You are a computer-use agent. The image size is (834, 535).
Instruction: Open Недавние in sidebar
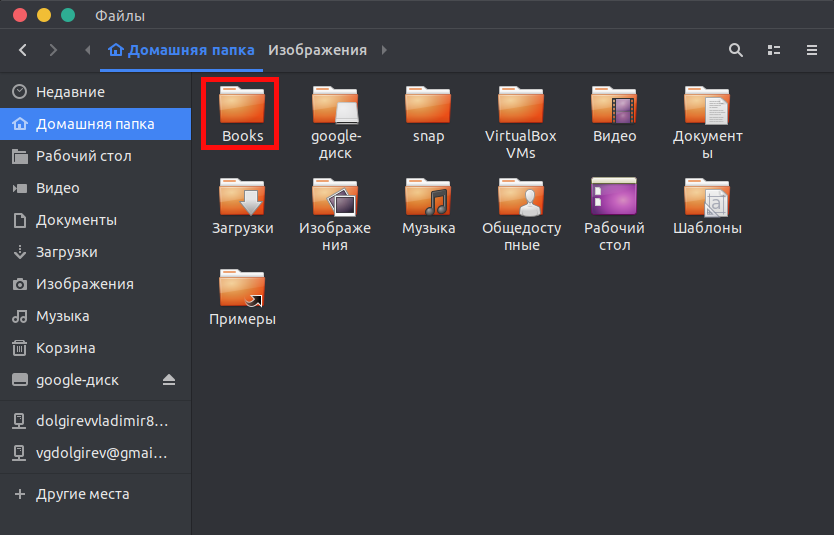(96, 92)
